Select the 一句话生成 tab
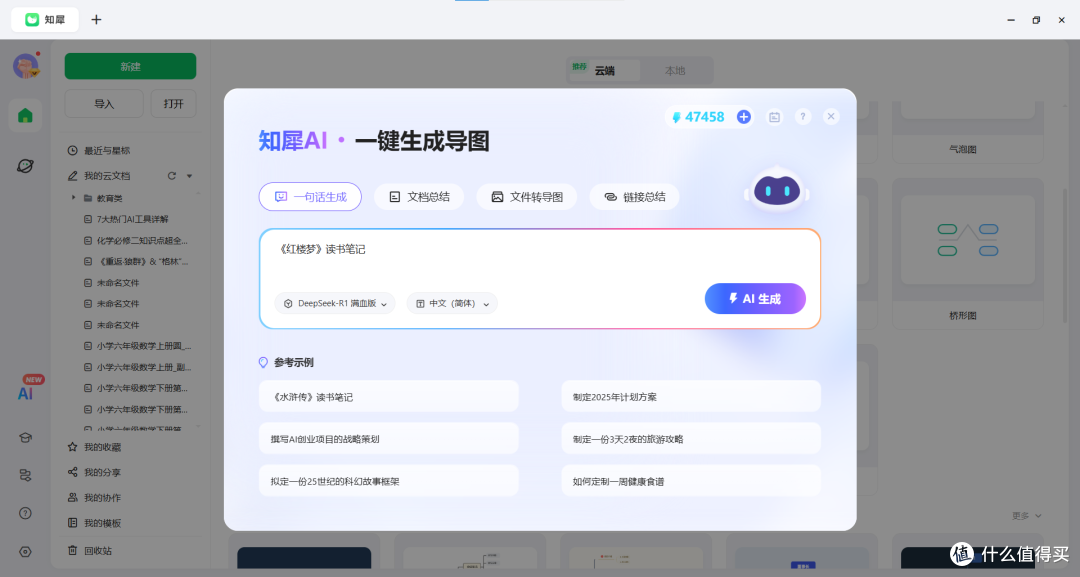Image resolution: width=1080 pixels, height=577 pixels. click(x=310, y=197)
